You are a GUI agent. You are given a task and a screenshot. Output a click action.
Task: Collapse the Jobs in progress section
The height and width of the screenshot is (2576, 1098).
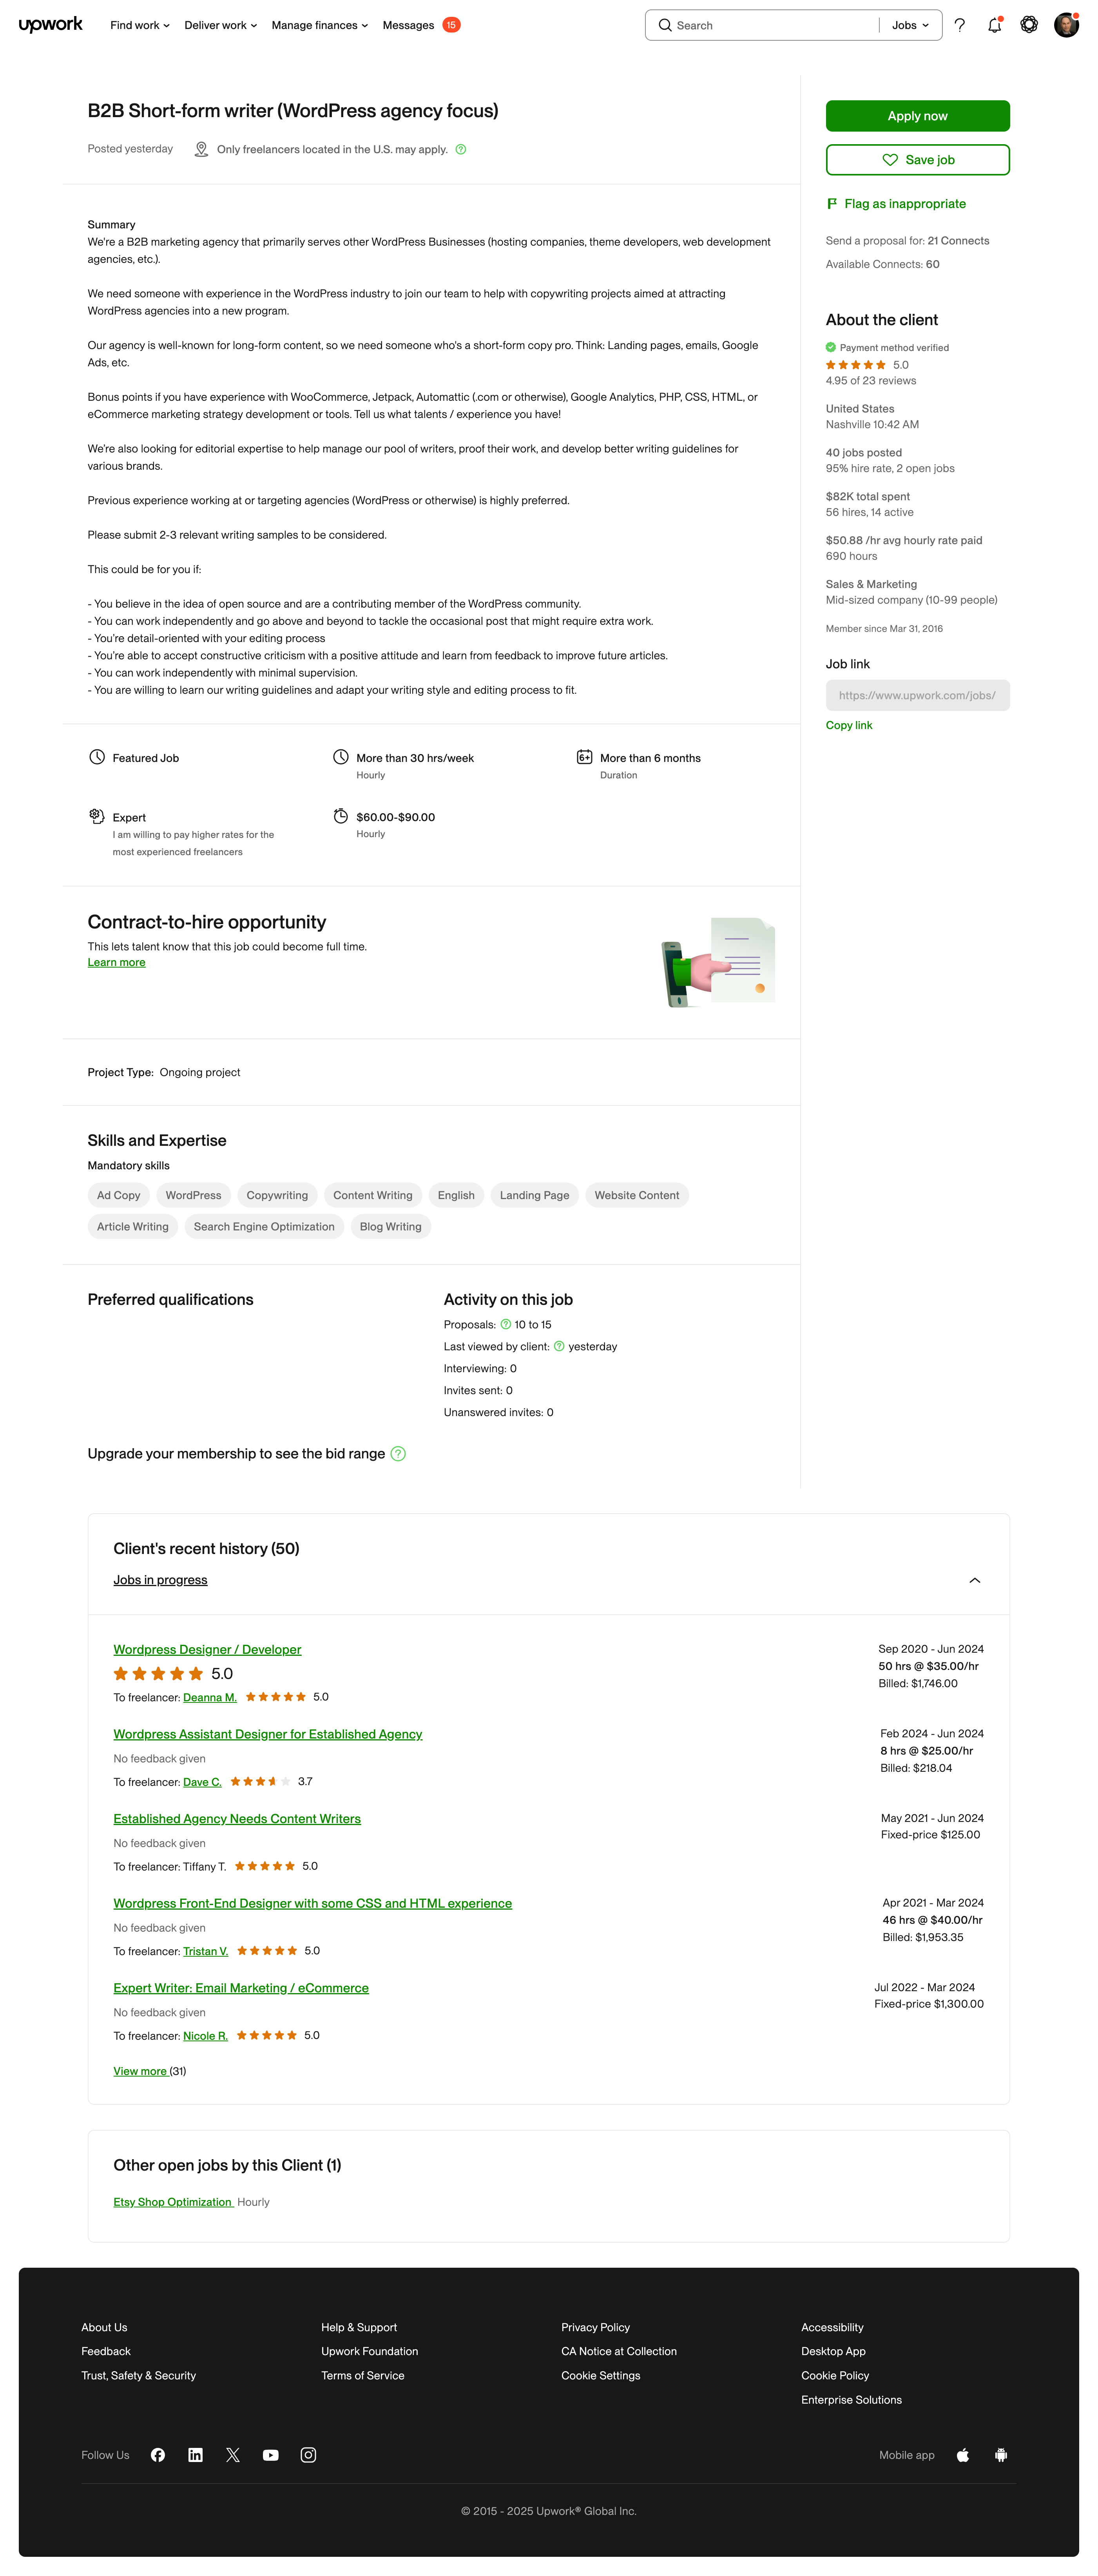coord(975,1580)
